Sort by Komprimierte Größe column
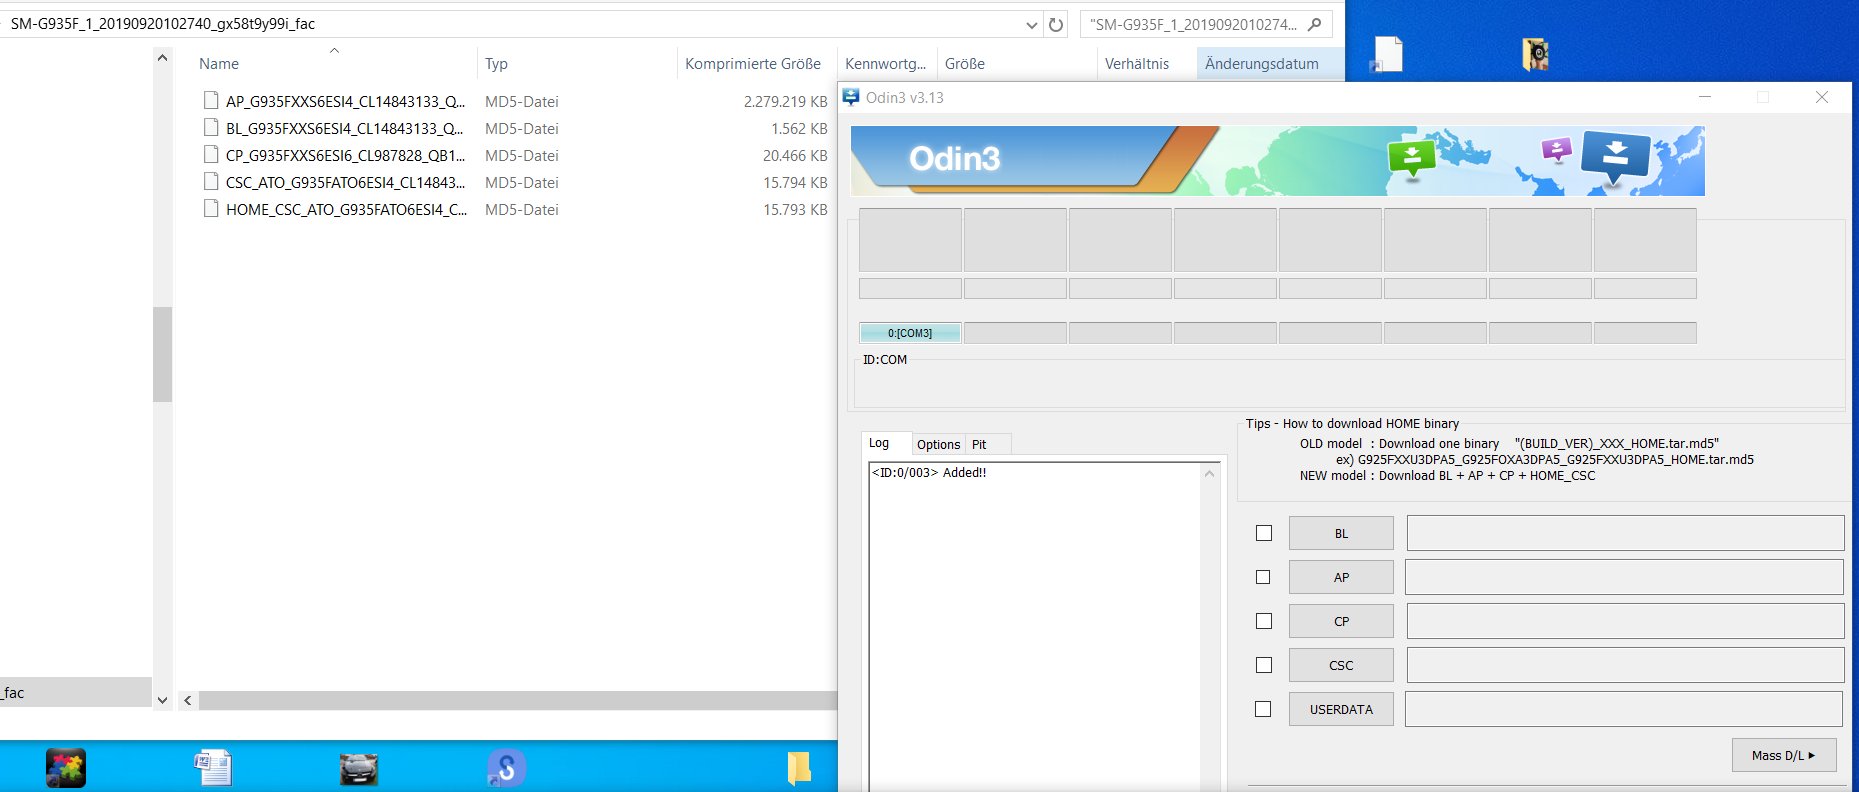This screenshot has width=1859, height=792. [753, 63]
